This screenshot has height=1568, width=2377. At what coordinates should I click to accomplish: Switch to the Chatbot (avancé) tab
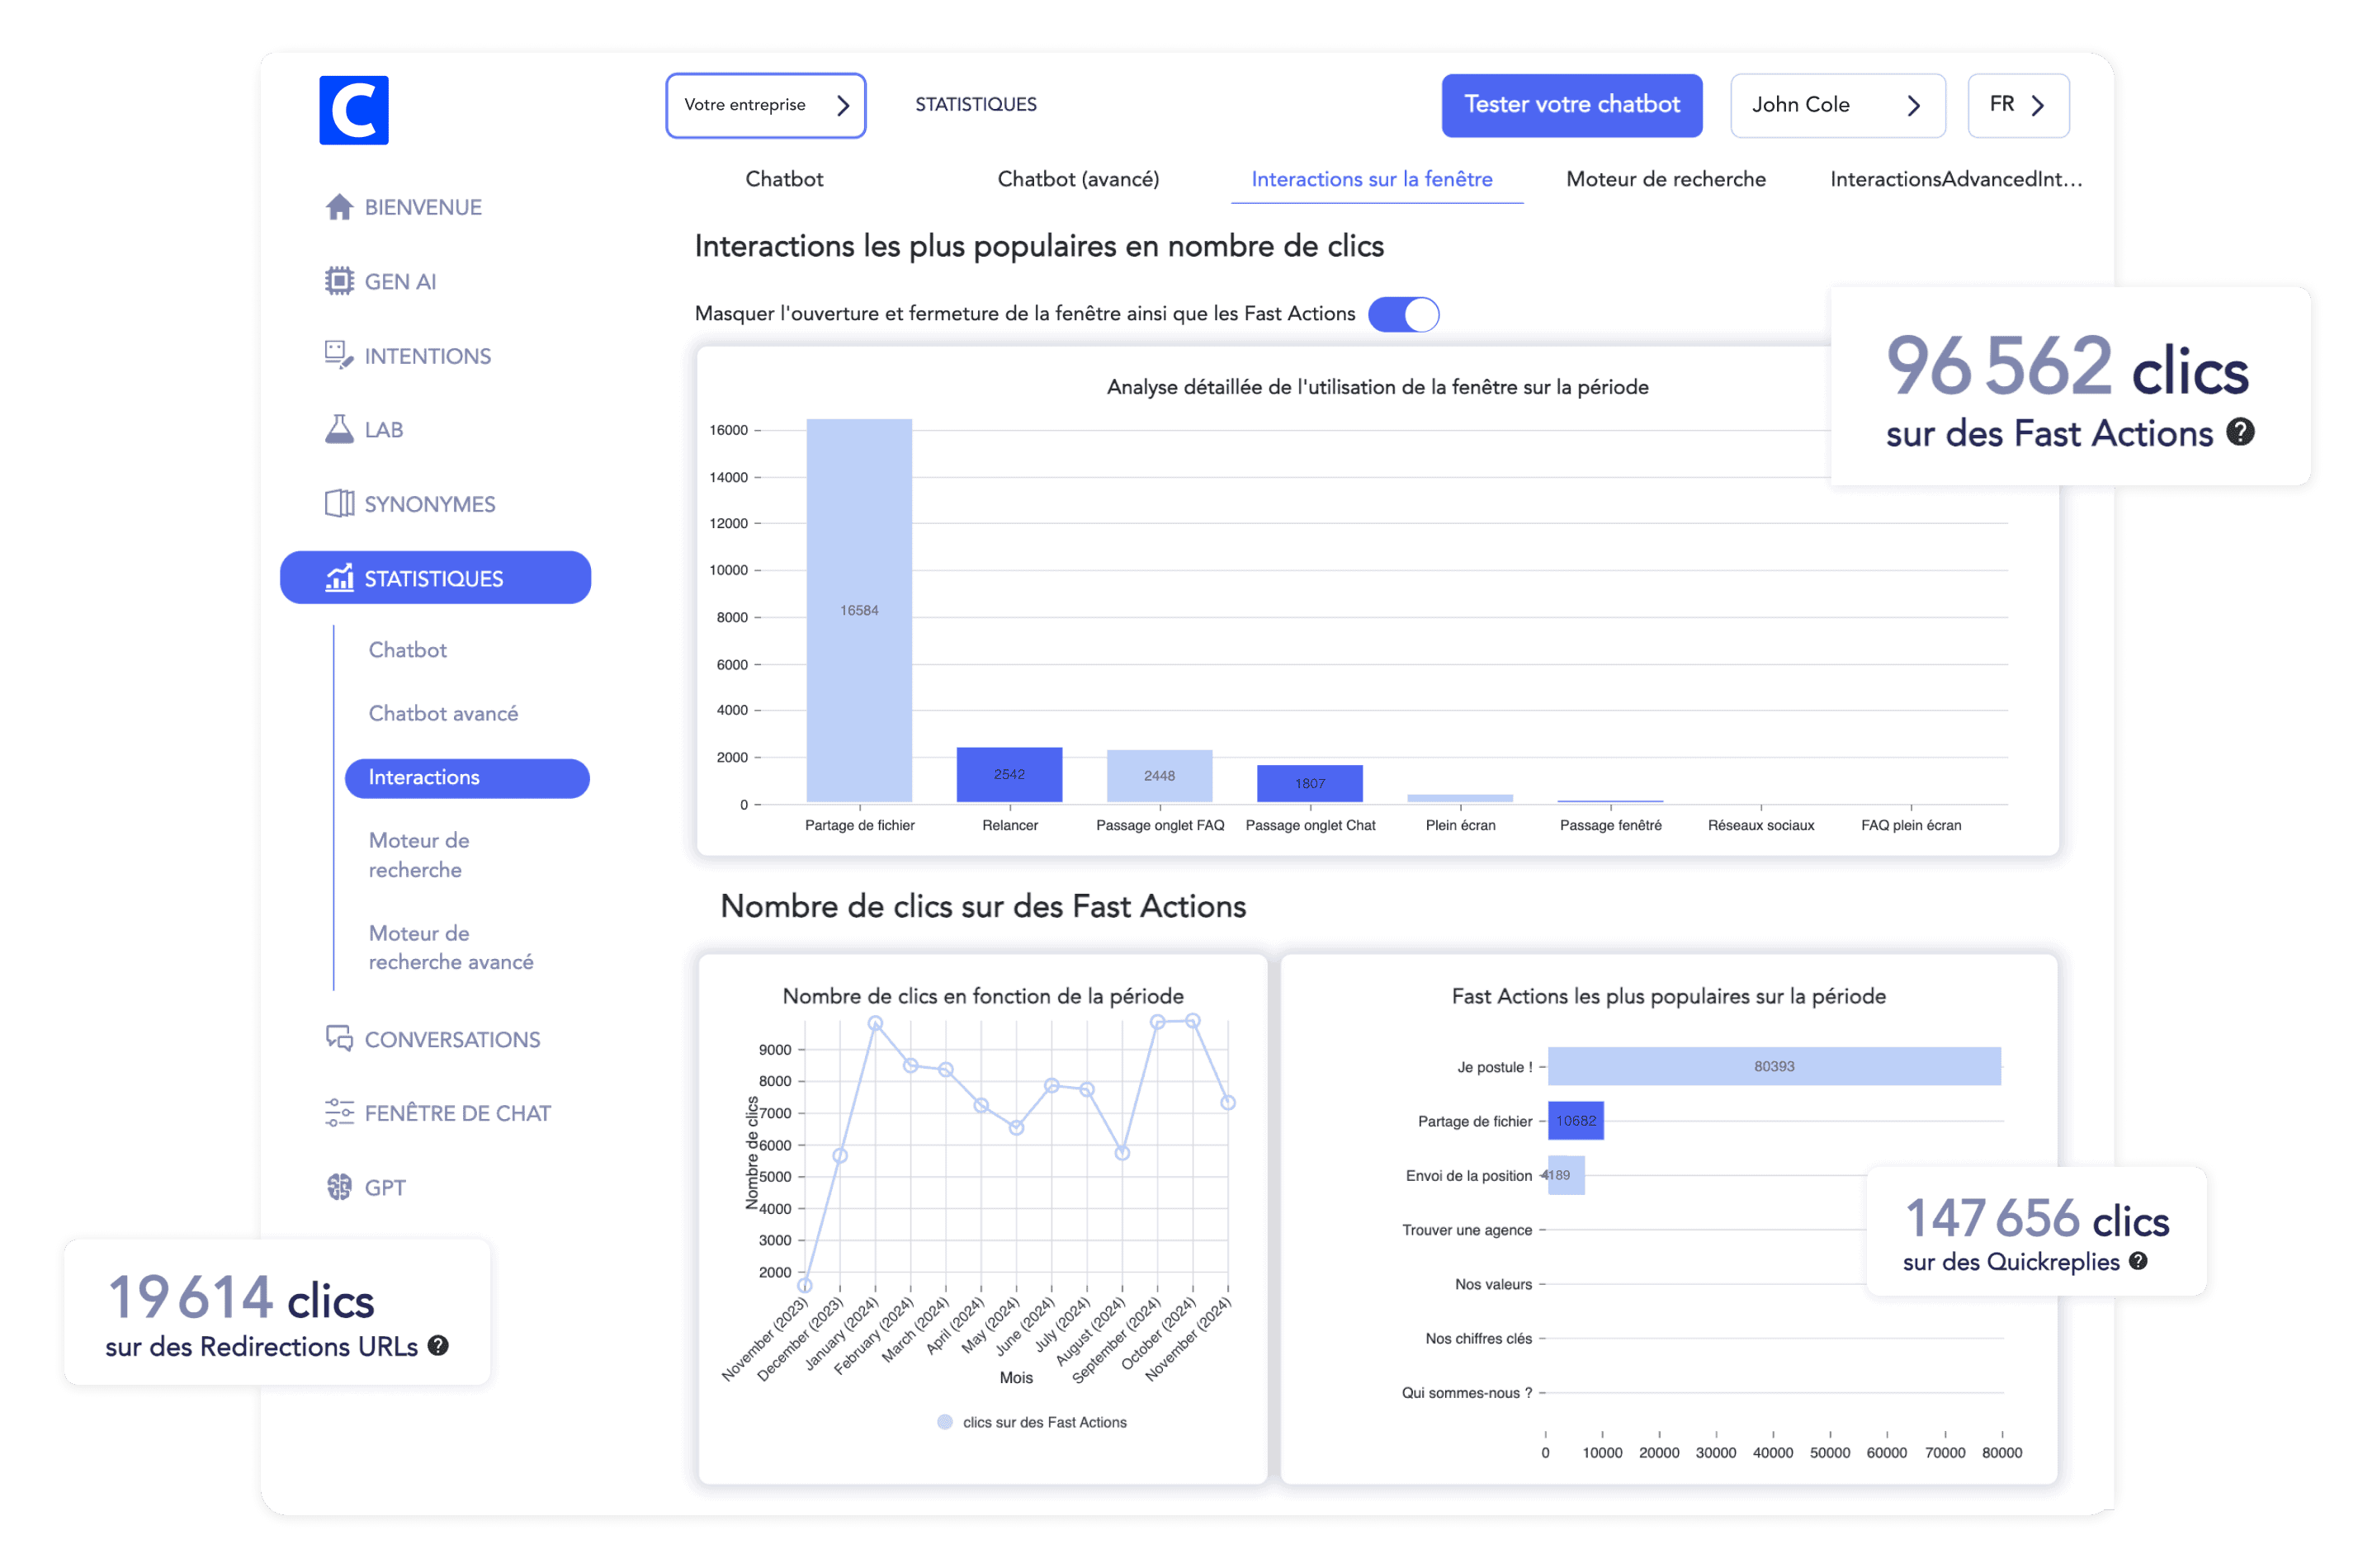pyautogui.click(x=1078, y=180)
